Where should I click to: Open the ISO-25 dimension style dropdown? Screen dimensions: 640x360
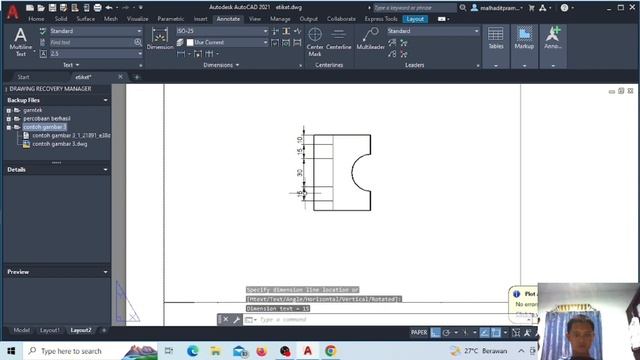(222, 31)
